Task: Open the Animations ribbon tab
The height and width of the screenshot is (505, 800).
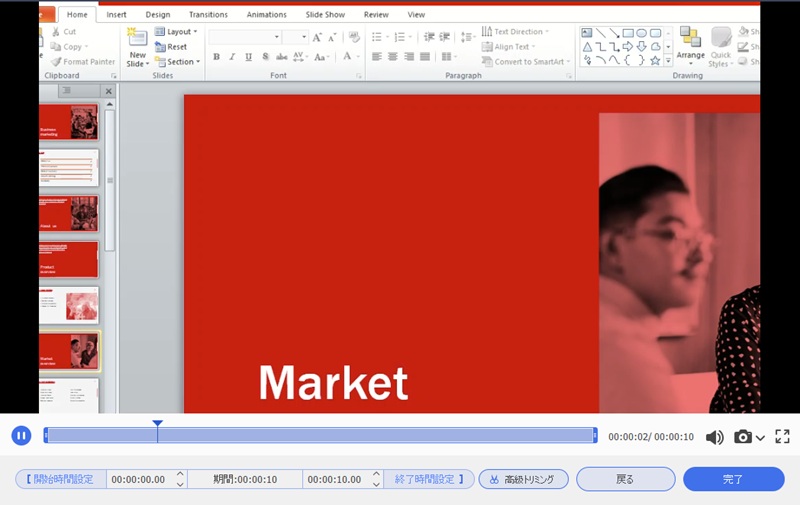Action: pos(266,15)
